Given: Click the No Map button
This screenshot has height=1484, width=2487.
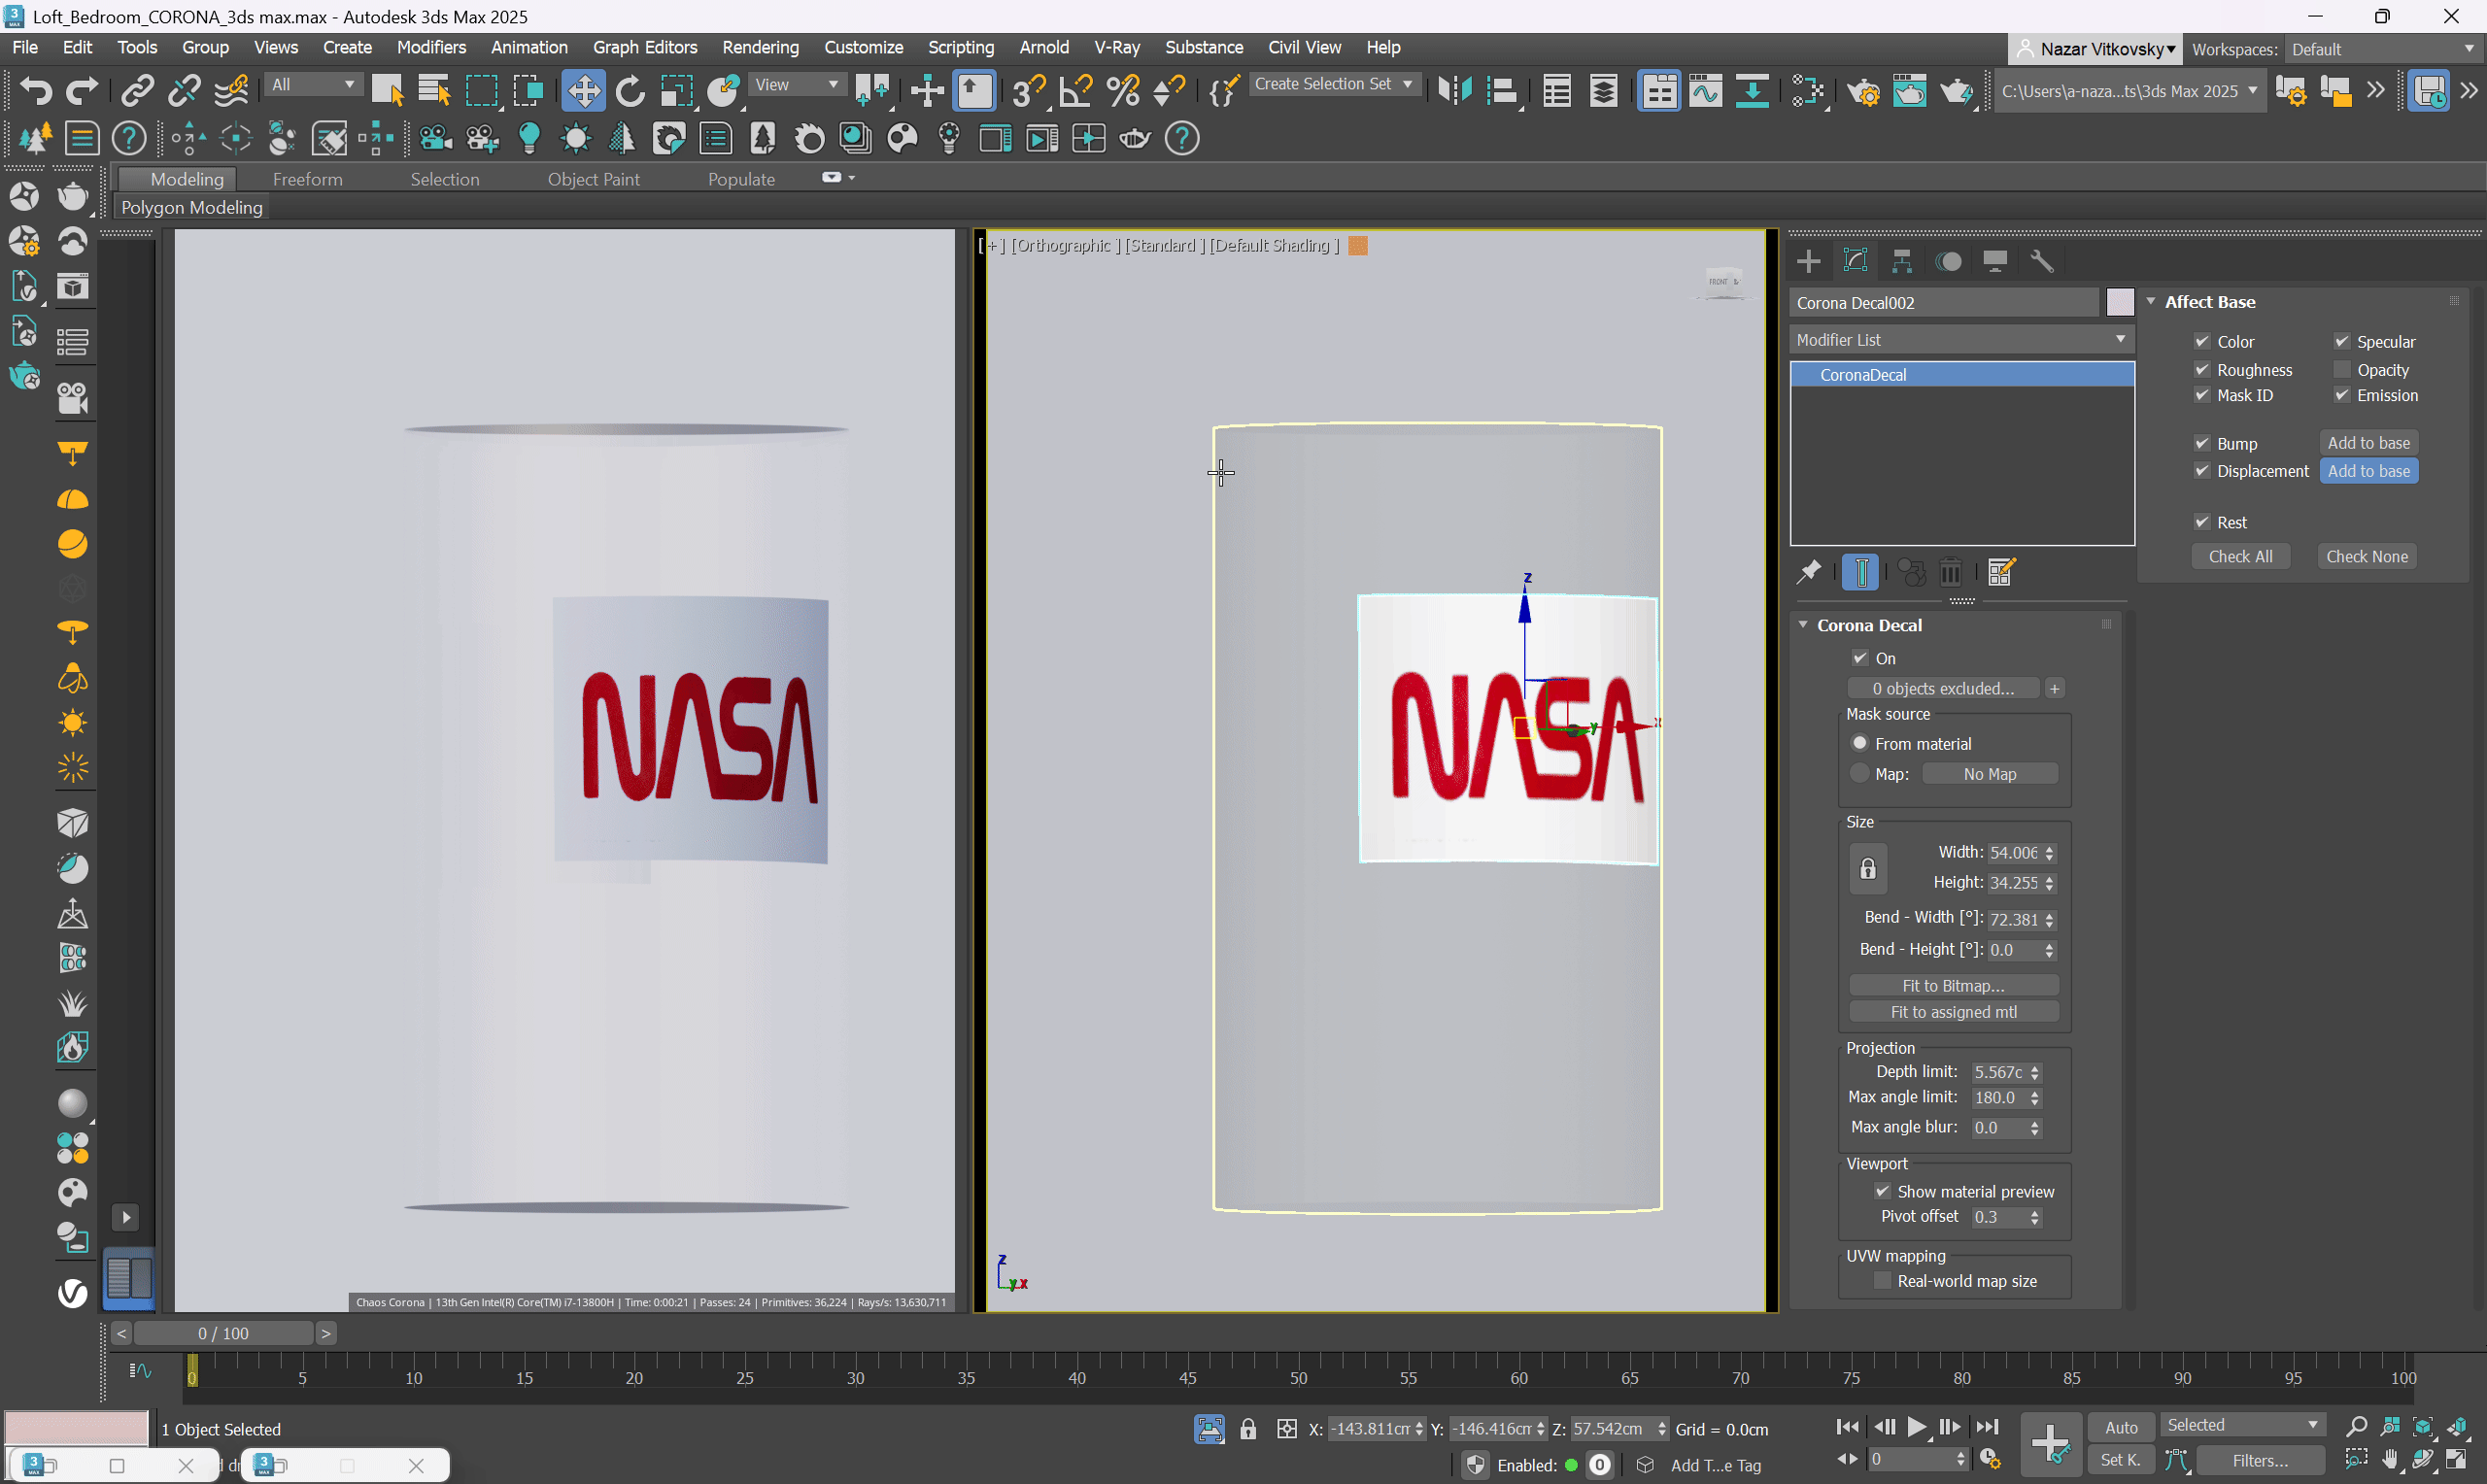Looking at the screenshot, I should click(x=1989, y=774).
